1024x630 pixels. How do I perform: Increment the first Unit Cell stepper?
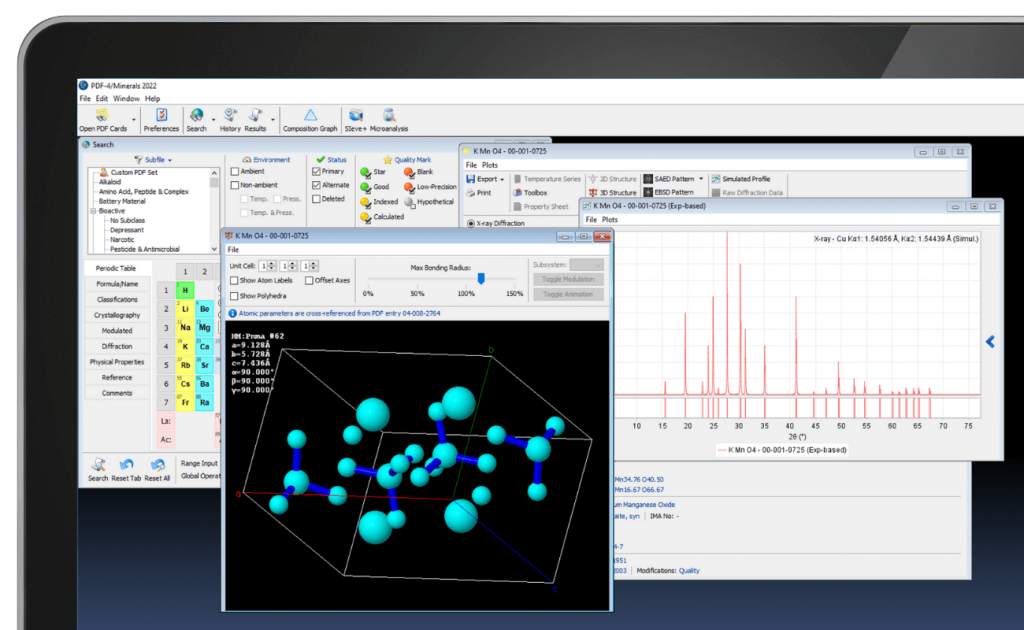(272, 264)
